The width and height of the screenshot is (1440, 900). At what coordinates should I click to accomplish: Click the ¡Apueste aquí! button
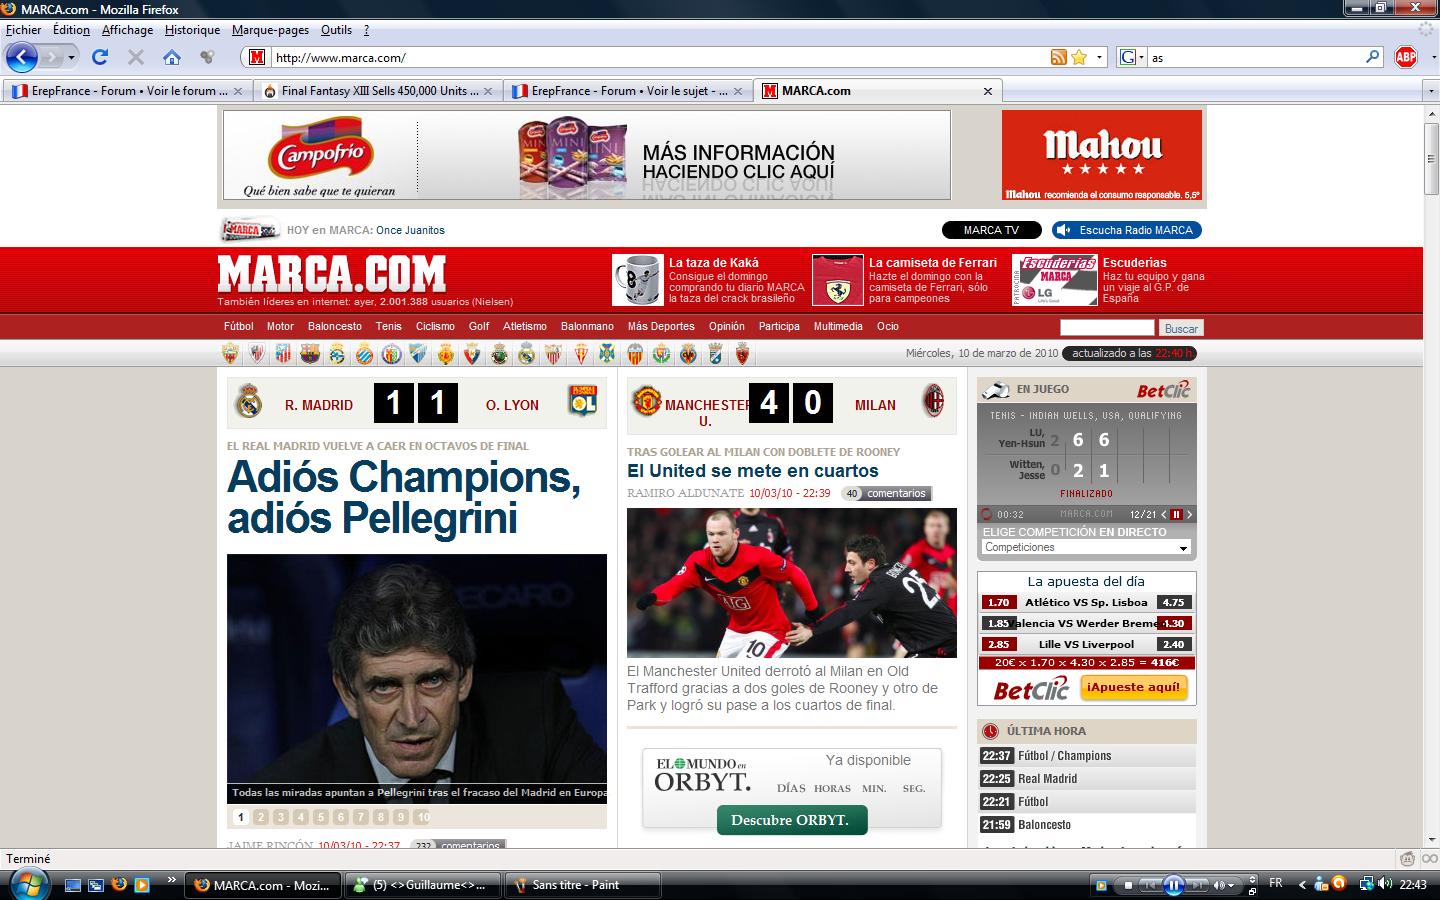pos(1133,687)
